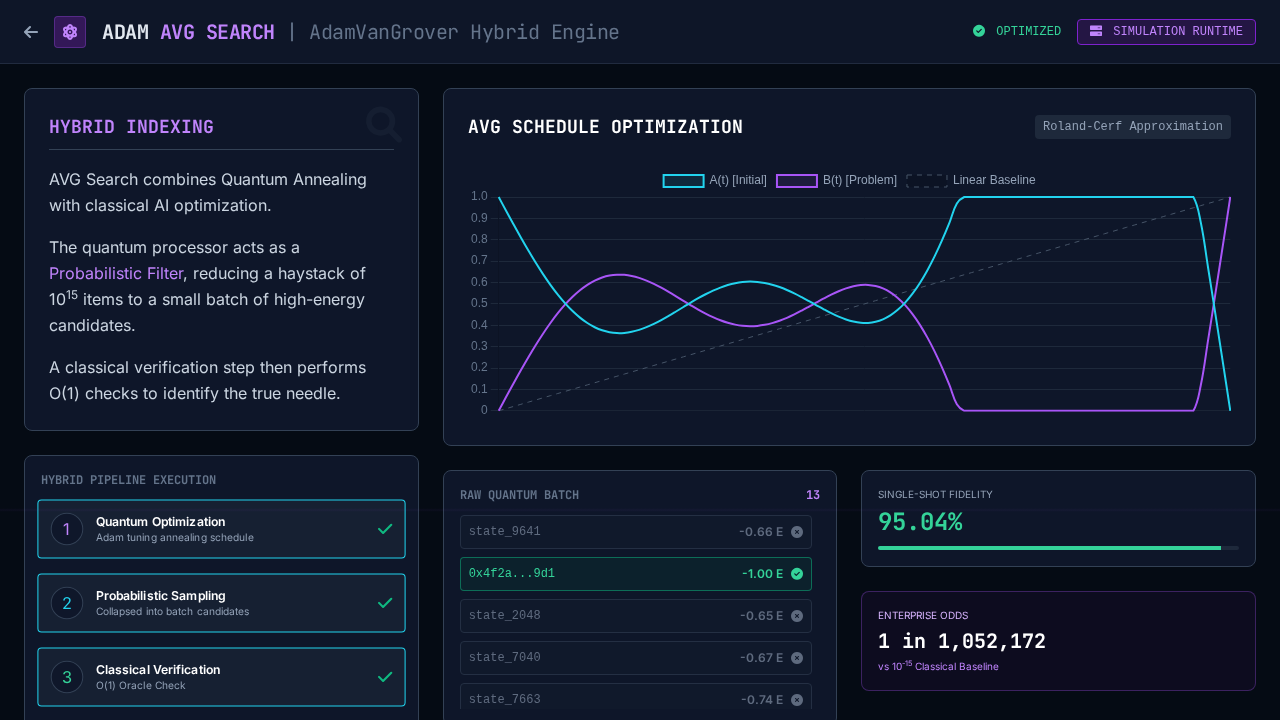Click the green check icon on 0x4f2a...9d1

[x=797, y=574]
